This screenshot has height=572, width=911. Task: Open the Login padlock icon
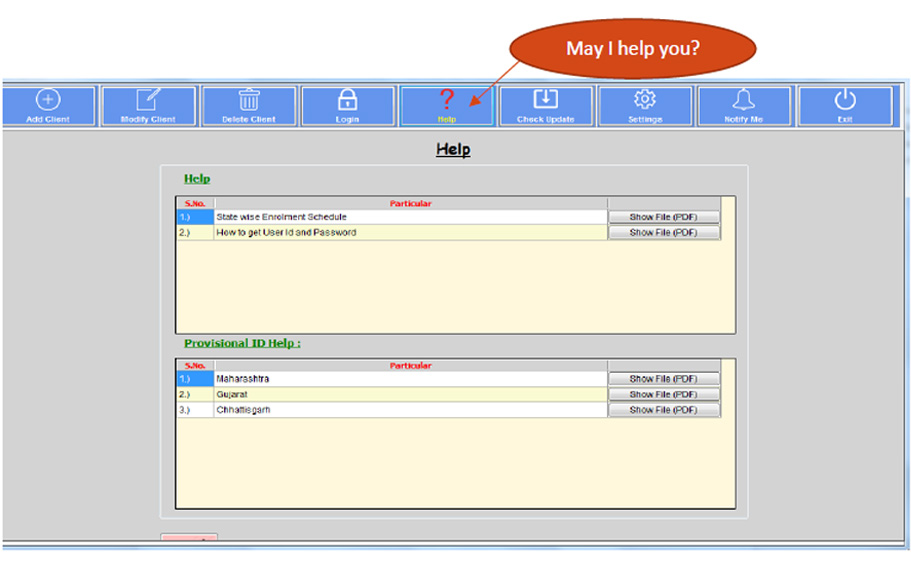347,100
